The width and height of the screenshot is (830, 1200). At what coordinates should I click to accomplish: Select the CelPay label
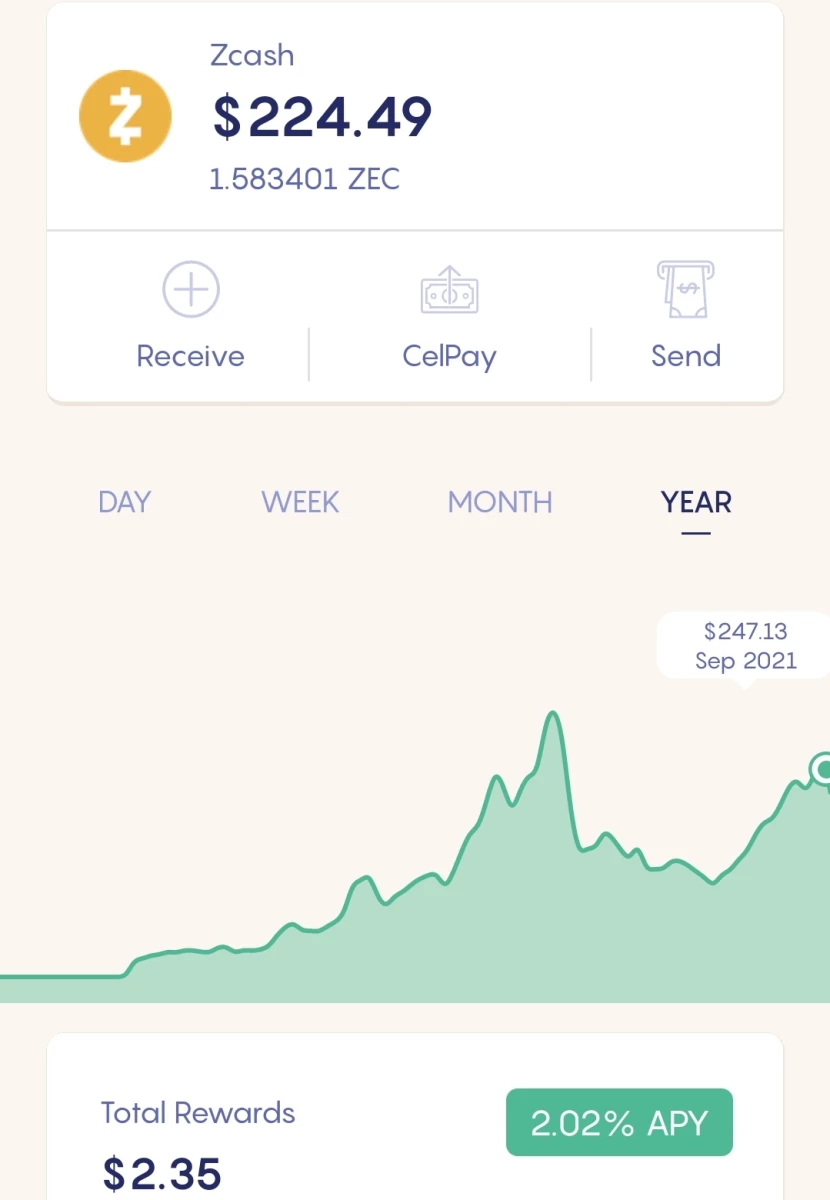[x=449, y=357]
